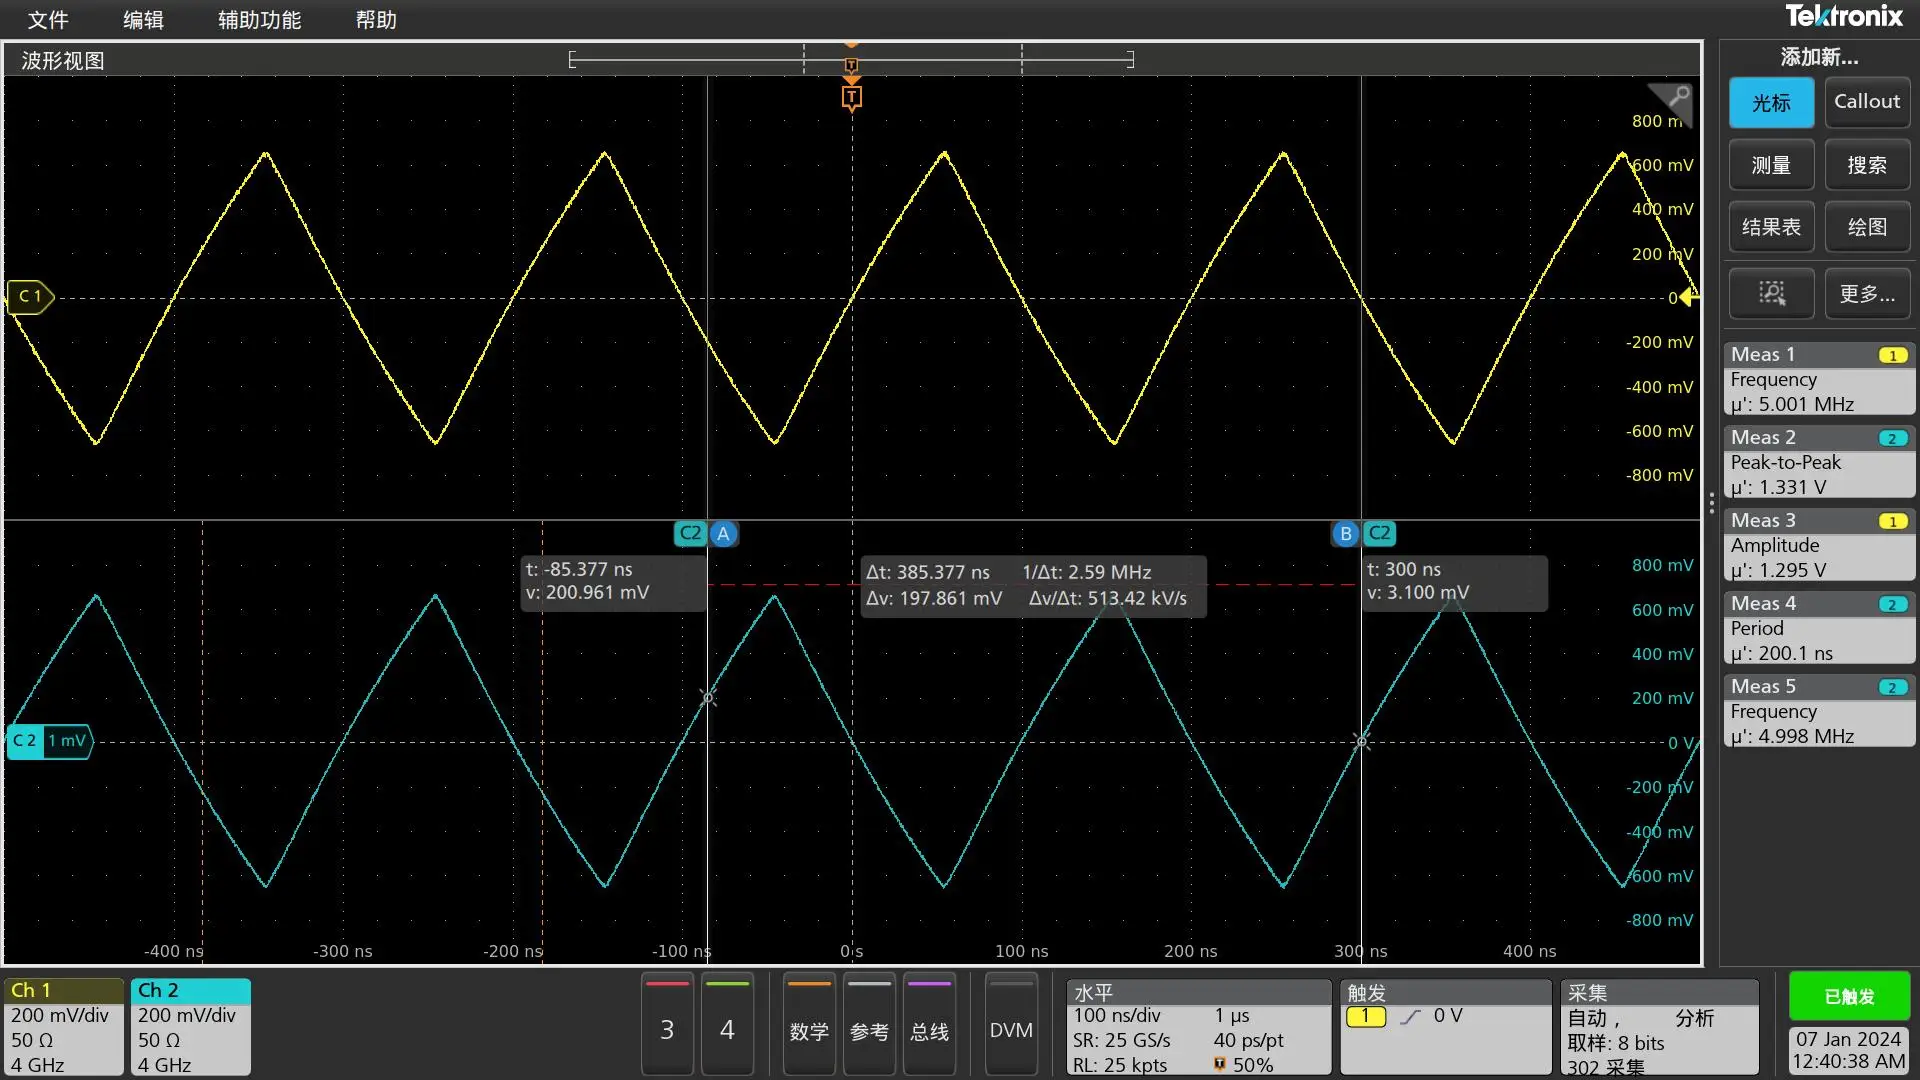The width and height of the screenshot is (1920, 1080).
Task: Click the Callout button
Action: tap(1866, 102)
